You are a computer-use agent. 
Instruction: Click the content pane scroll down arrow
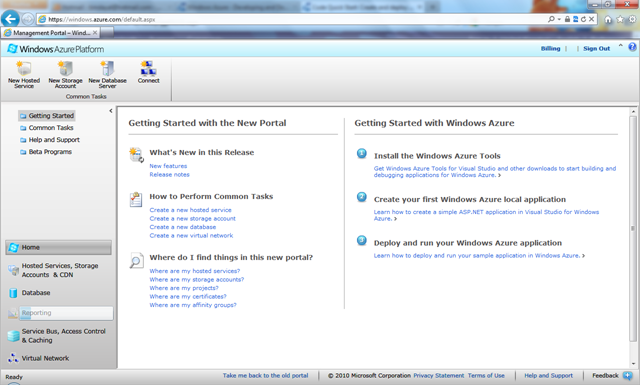633,363
